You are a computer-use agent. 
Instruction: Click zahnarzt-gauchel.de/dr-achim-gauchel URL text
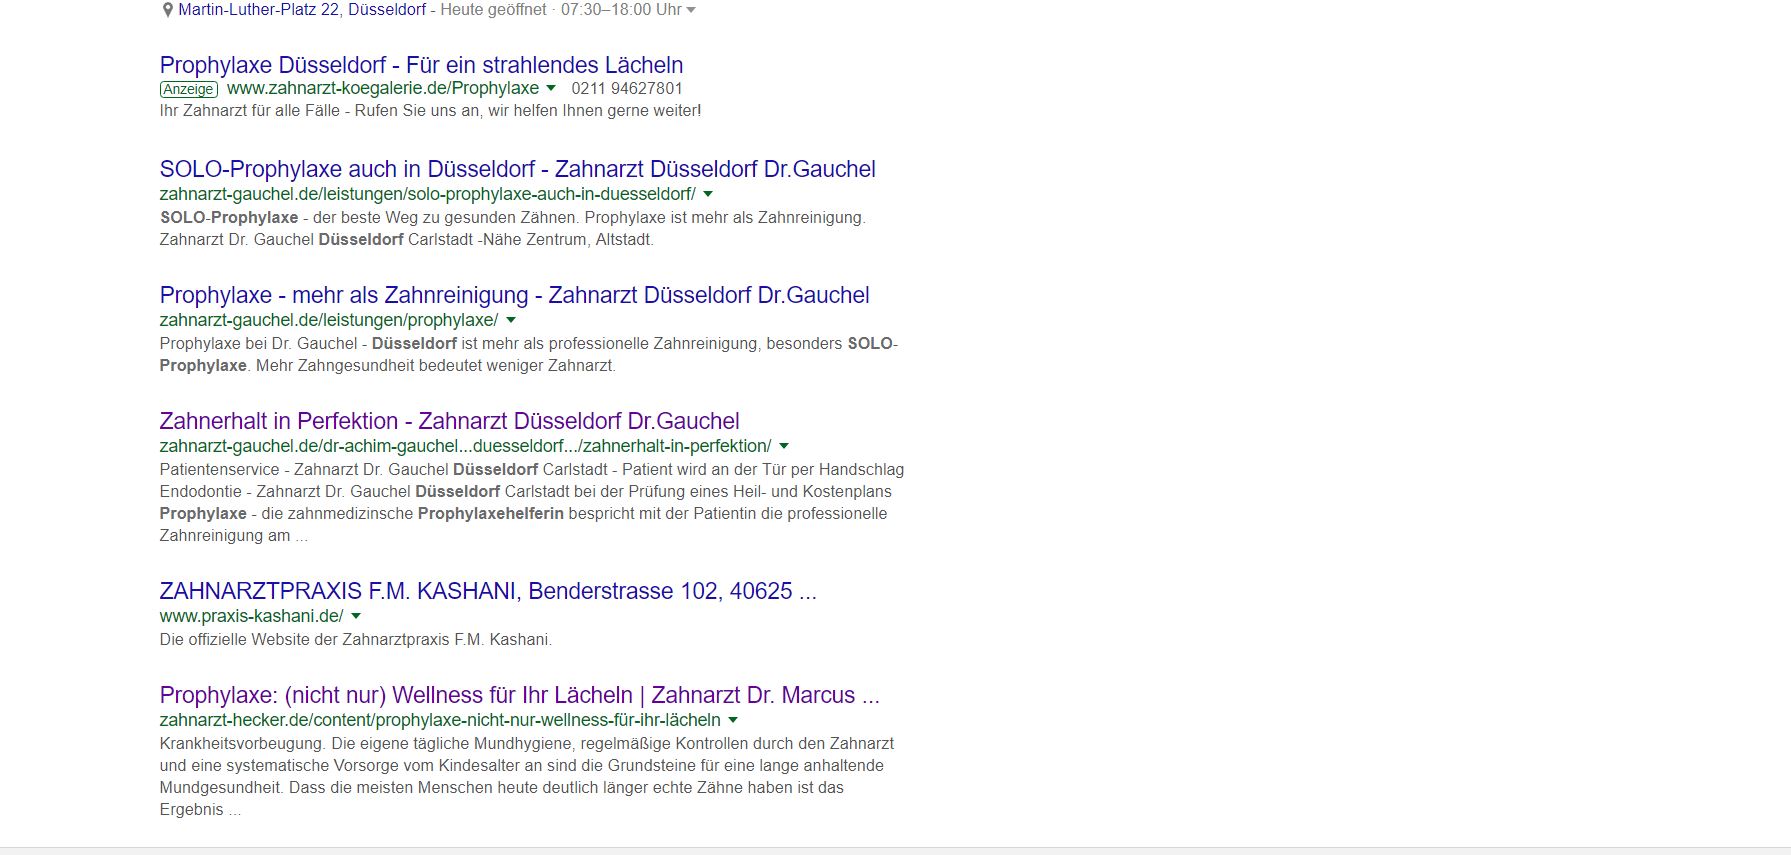pyautogui.click(x=466, y=446)
